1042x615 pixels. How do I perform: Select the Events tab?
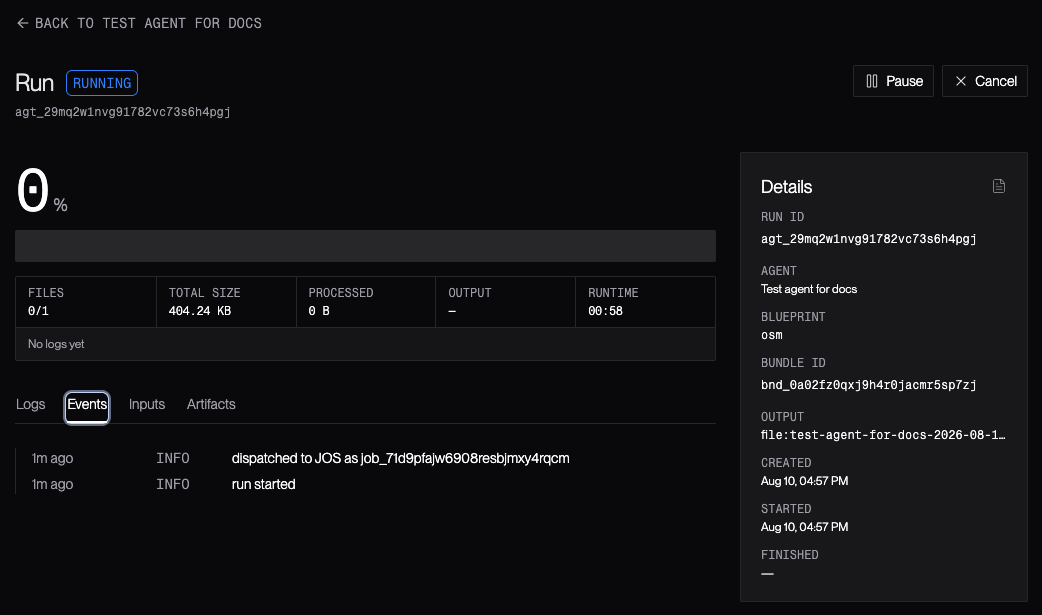click(x=87, y=404)
